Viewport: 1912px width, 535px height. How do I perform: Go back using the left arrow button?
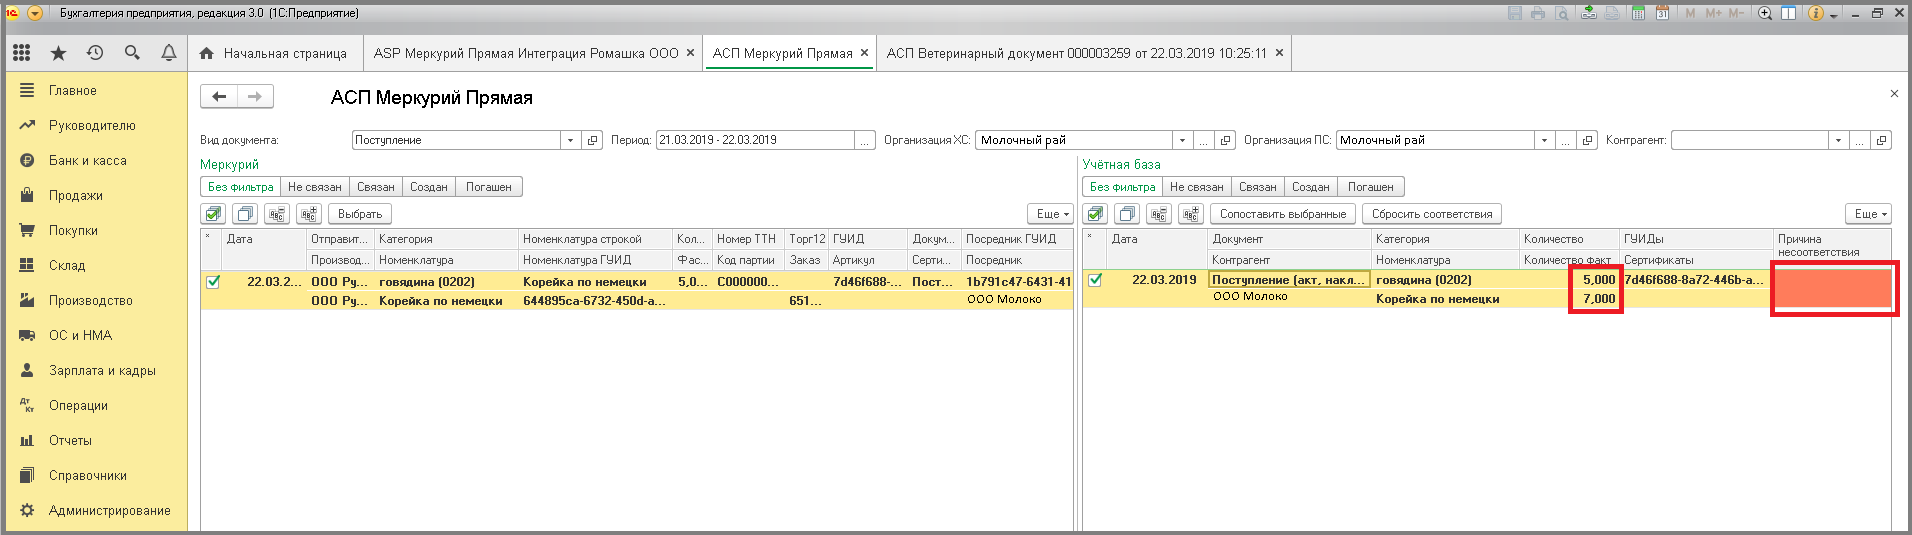(x=219, y=96)
